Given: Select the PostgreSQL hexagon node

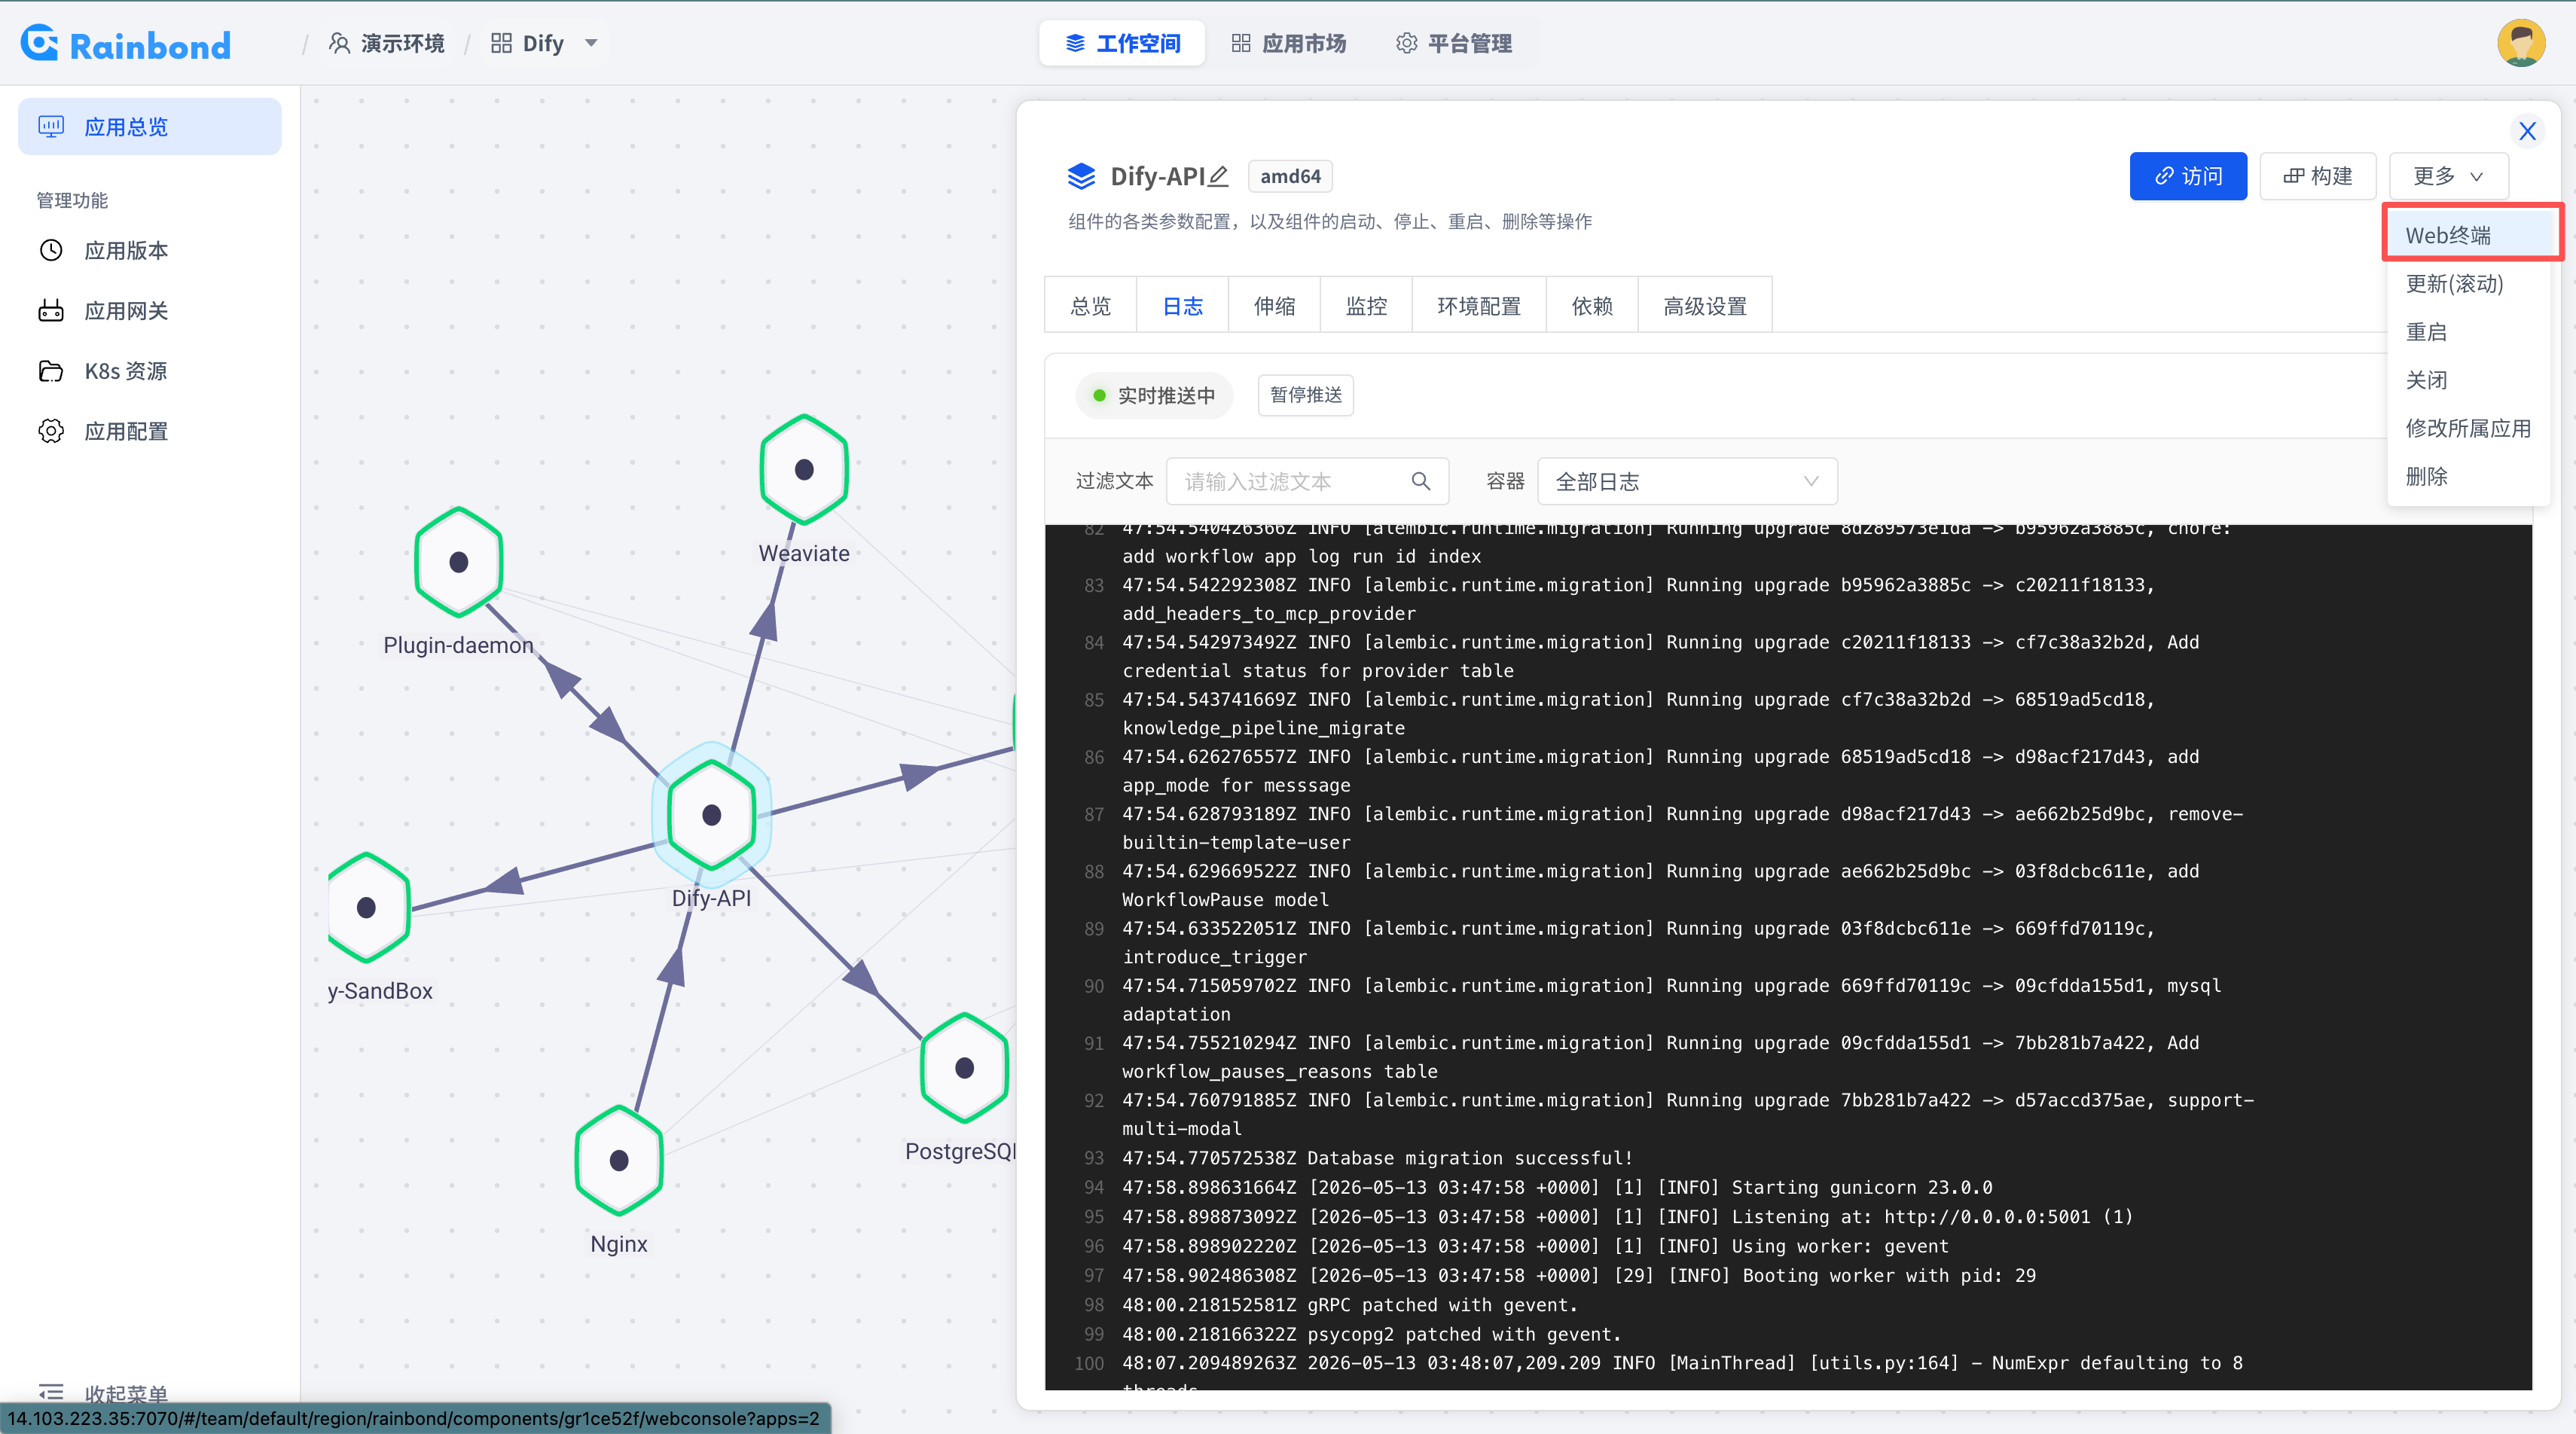Looking at the screenshot, I should coord(965,1068).
